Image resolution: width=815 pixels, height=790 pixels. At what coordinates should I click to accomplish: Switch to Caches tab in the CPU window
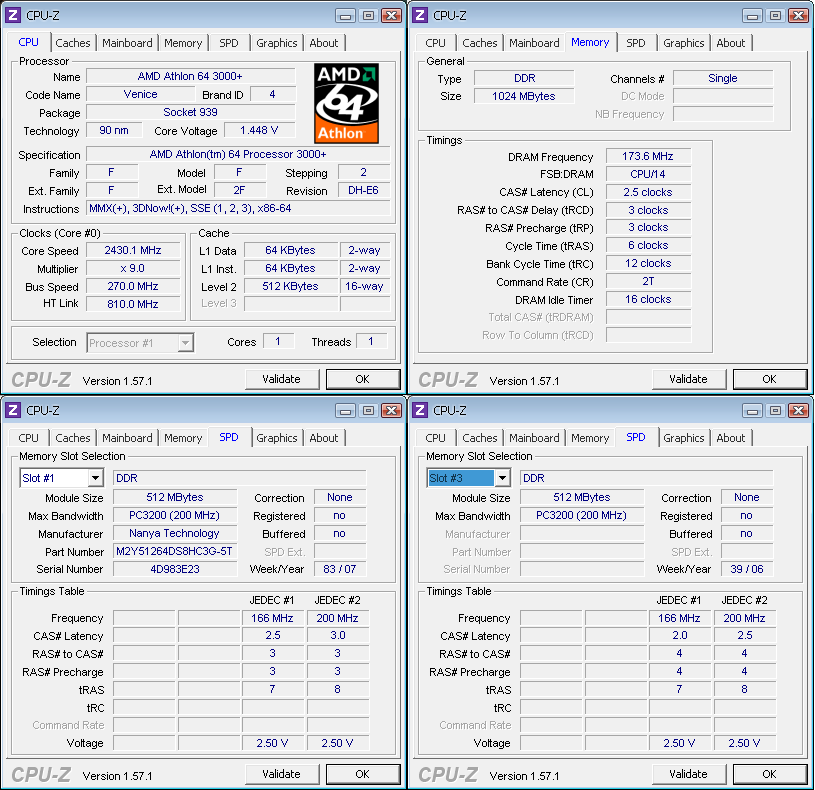click(x=73, y=43)
